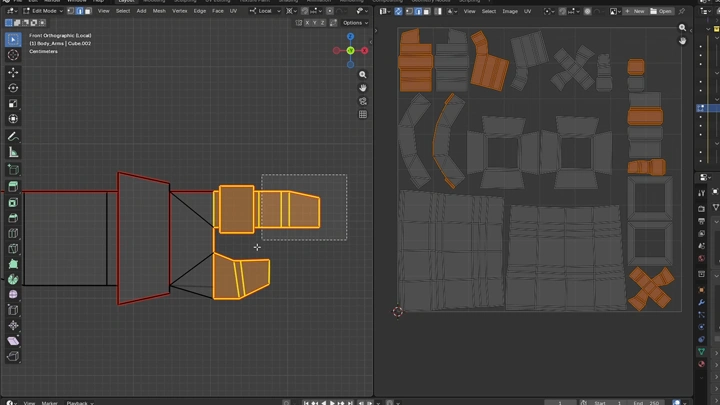Select the Scale tool
The image size is (720, 405).
[x=13, y=103]
